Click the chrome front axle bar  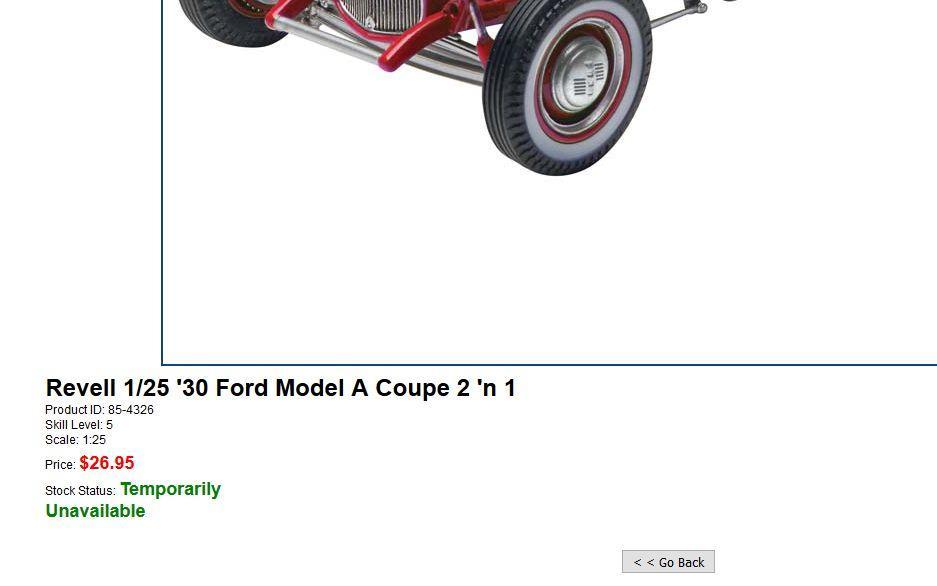(x=375, y=53)
